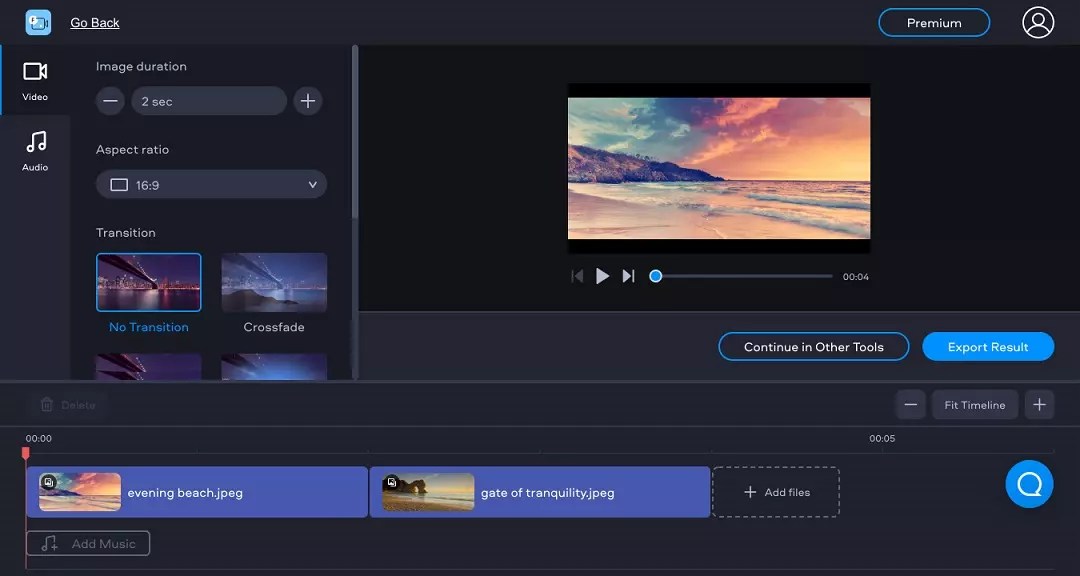Select the Crossfade transition
Image resolution: width=1080 pixels, height=576 pixels.
point(274,282)
